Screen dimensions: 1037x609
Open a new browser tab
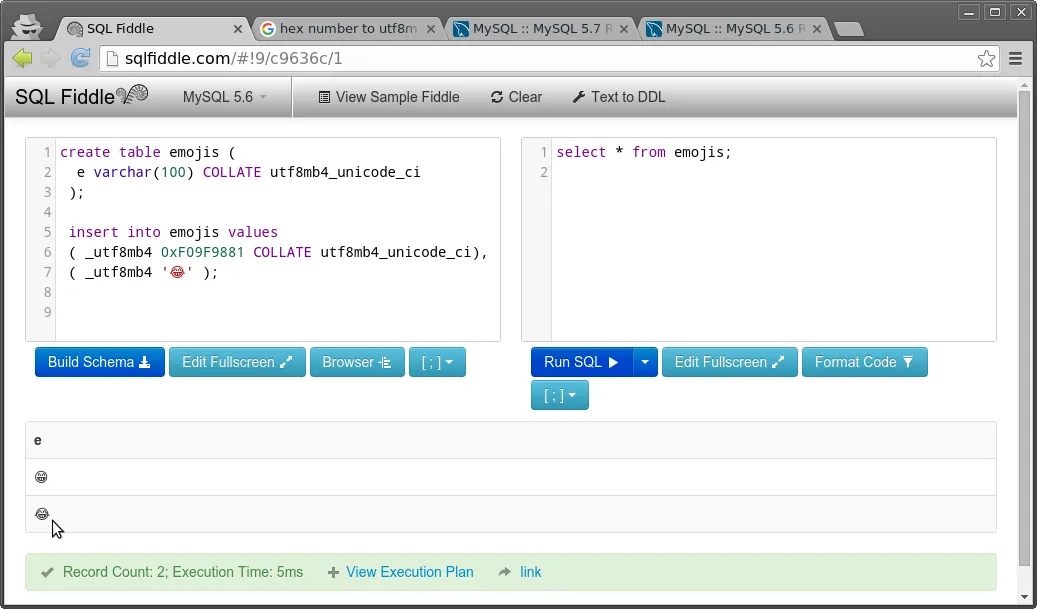click(849, 29)
